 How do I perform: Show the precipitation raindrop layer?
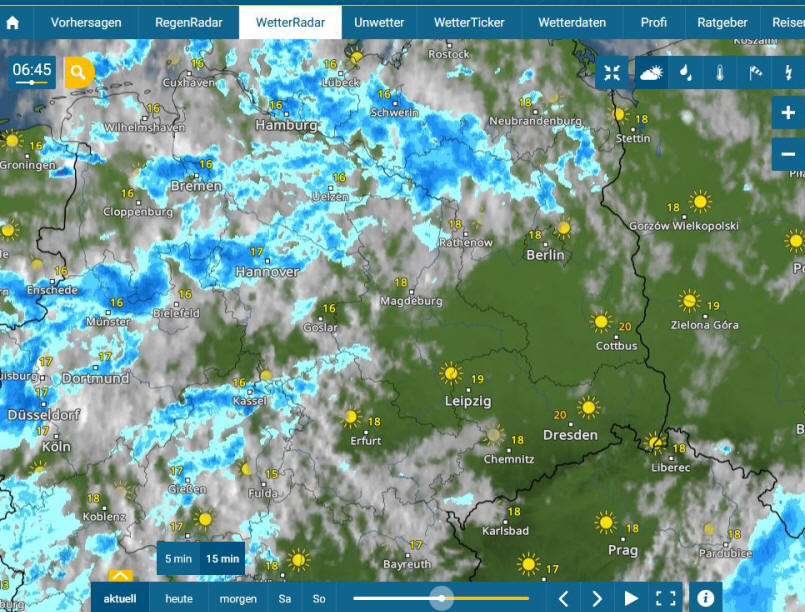[x=685, y=72]
